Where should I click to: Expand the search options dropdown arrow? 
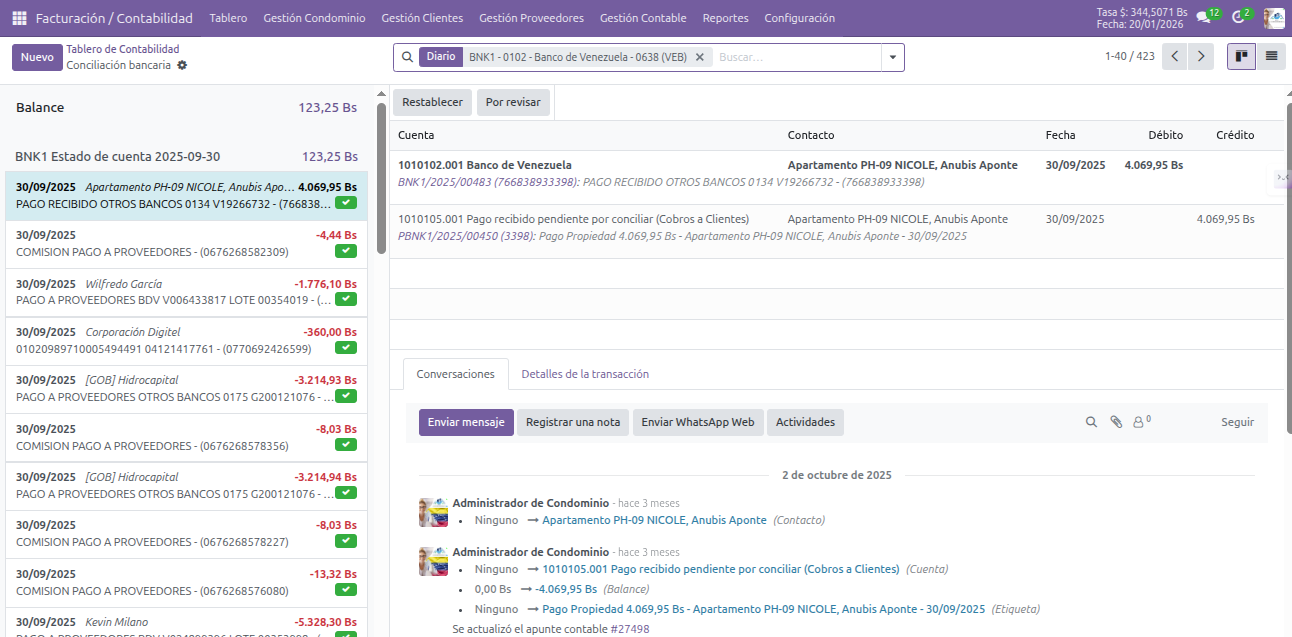click(892, 57)
